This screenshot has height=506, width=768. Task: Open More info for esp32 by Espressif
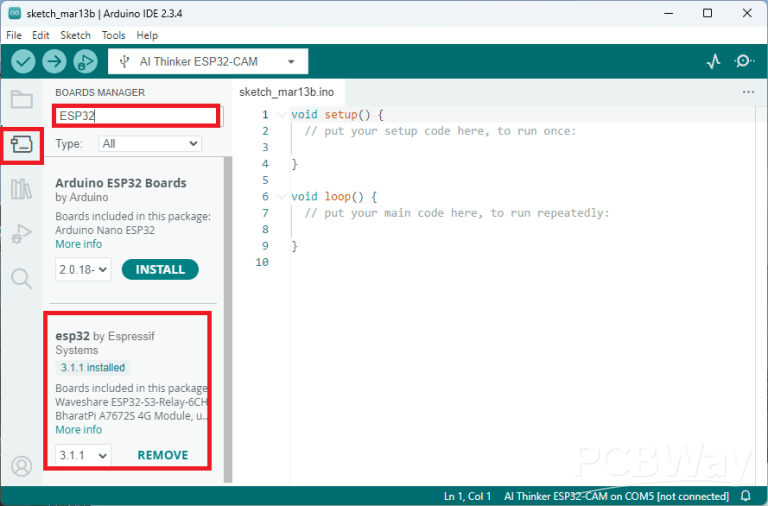[x=78, y=430]
